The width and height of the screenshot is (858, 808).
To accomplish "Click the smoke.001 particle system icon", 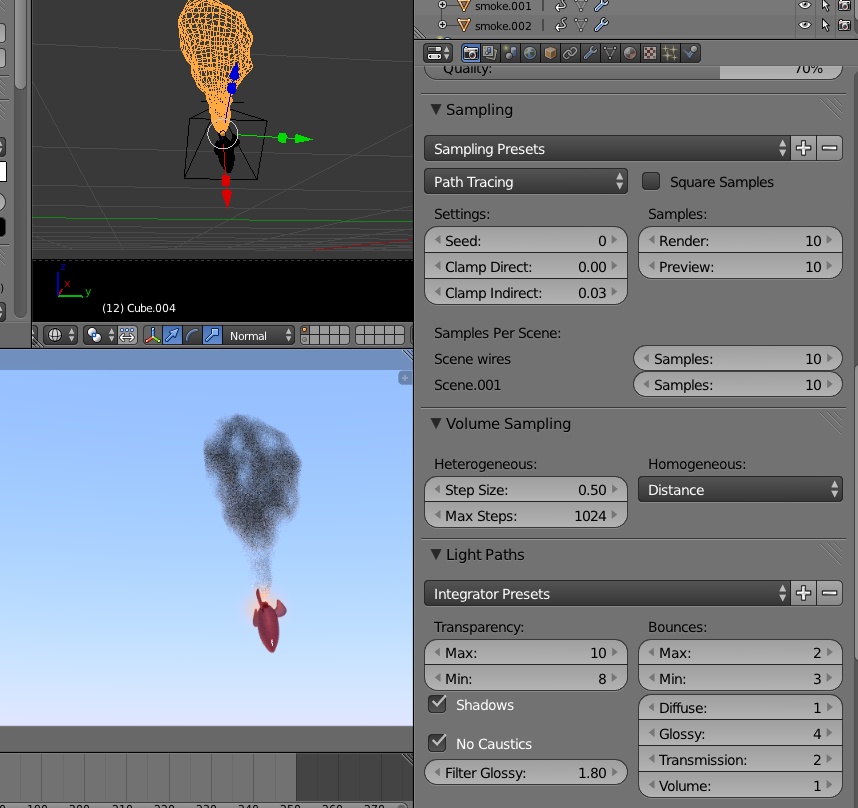I will (561, 6).
